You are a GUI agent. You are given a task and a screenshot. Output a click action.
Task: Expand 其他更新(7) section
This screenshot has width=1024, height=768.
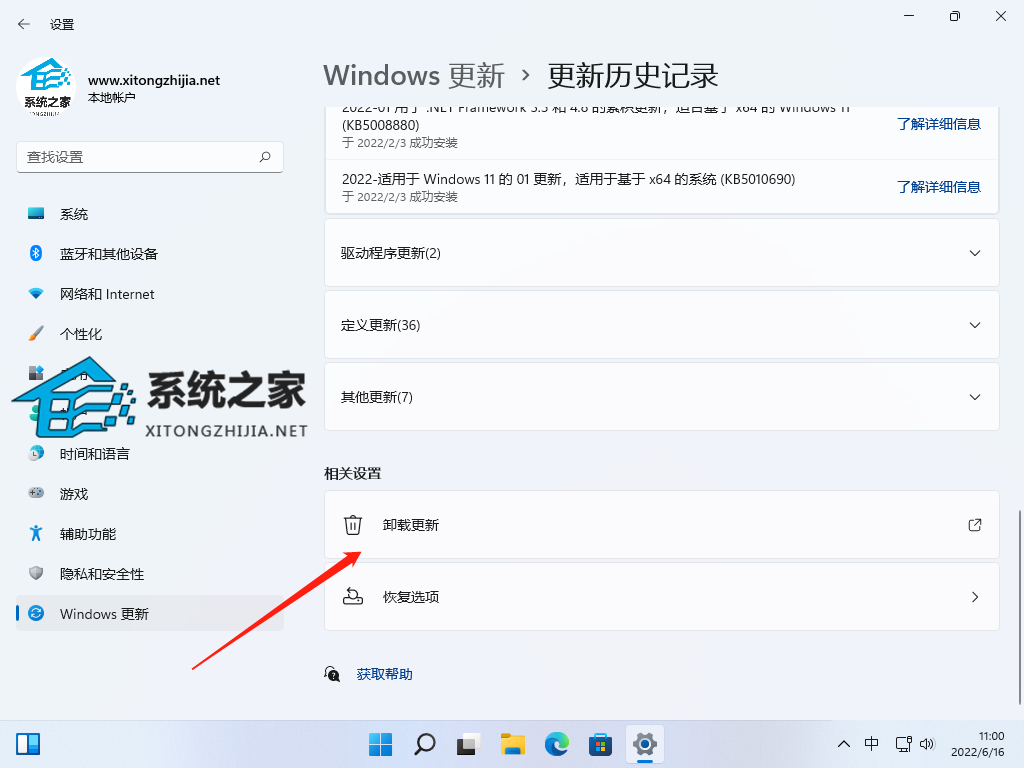pyautogui.click(x=662, y=396)
